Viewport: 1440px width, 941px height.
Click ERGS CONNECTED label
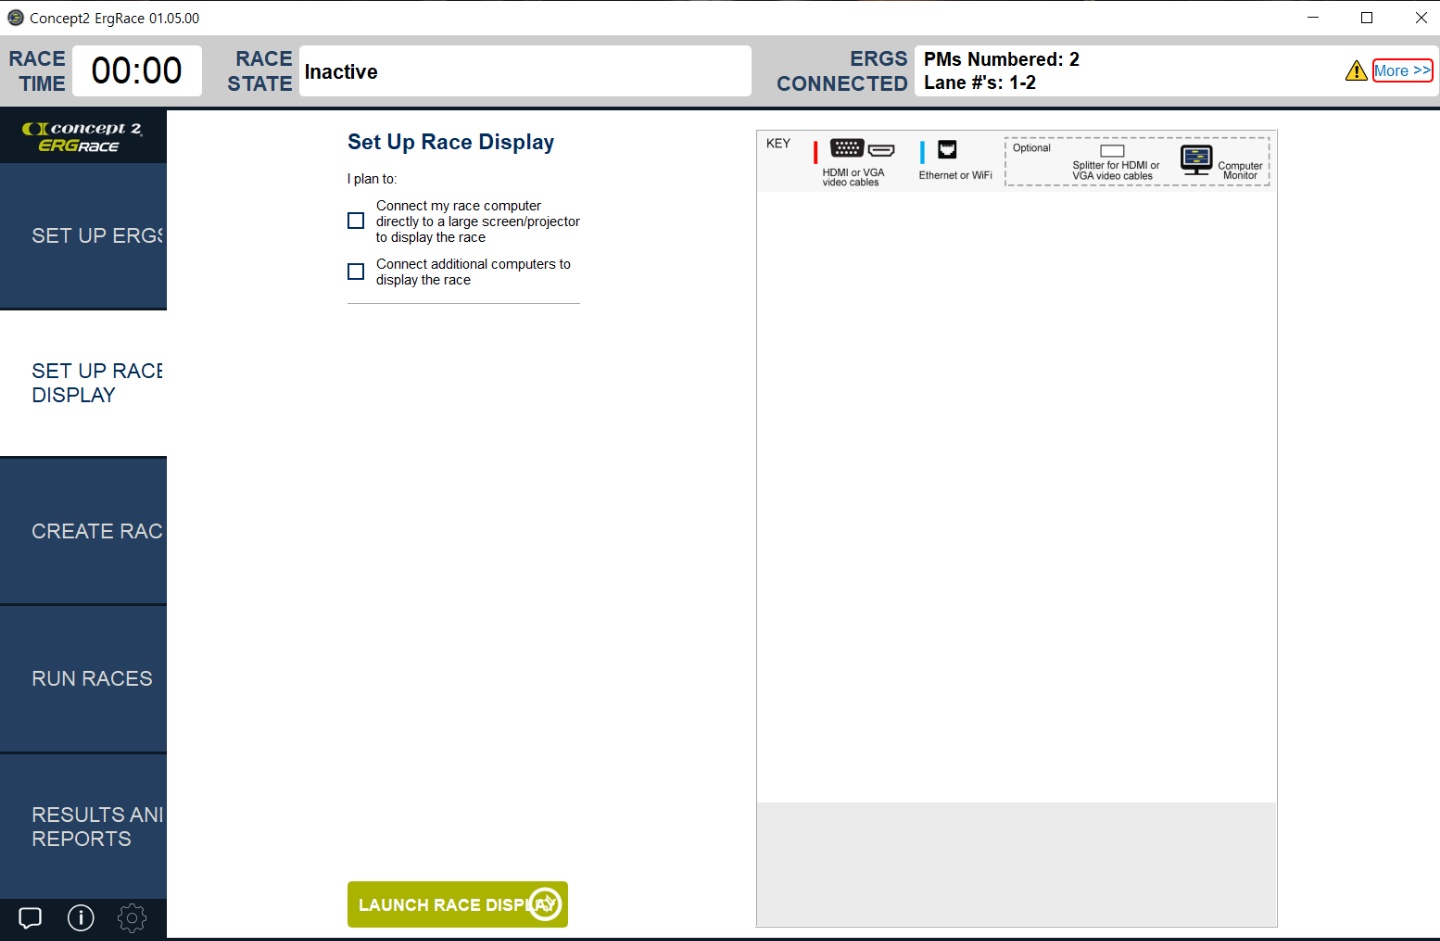[x=842, y=71]
